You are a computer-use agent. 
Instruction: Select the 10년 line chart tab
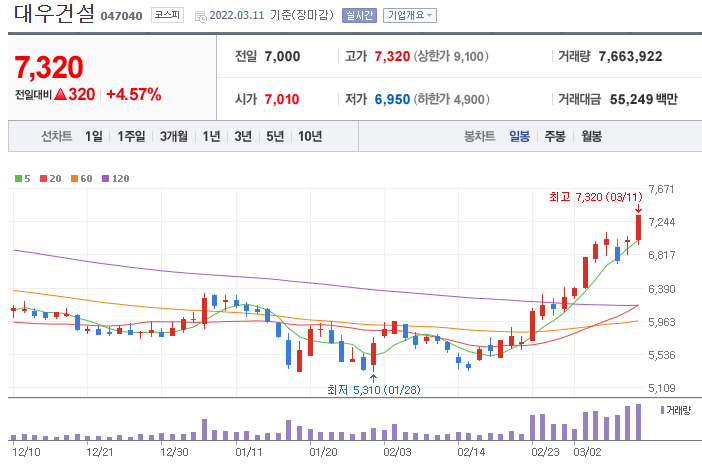[x=310, y=136]
